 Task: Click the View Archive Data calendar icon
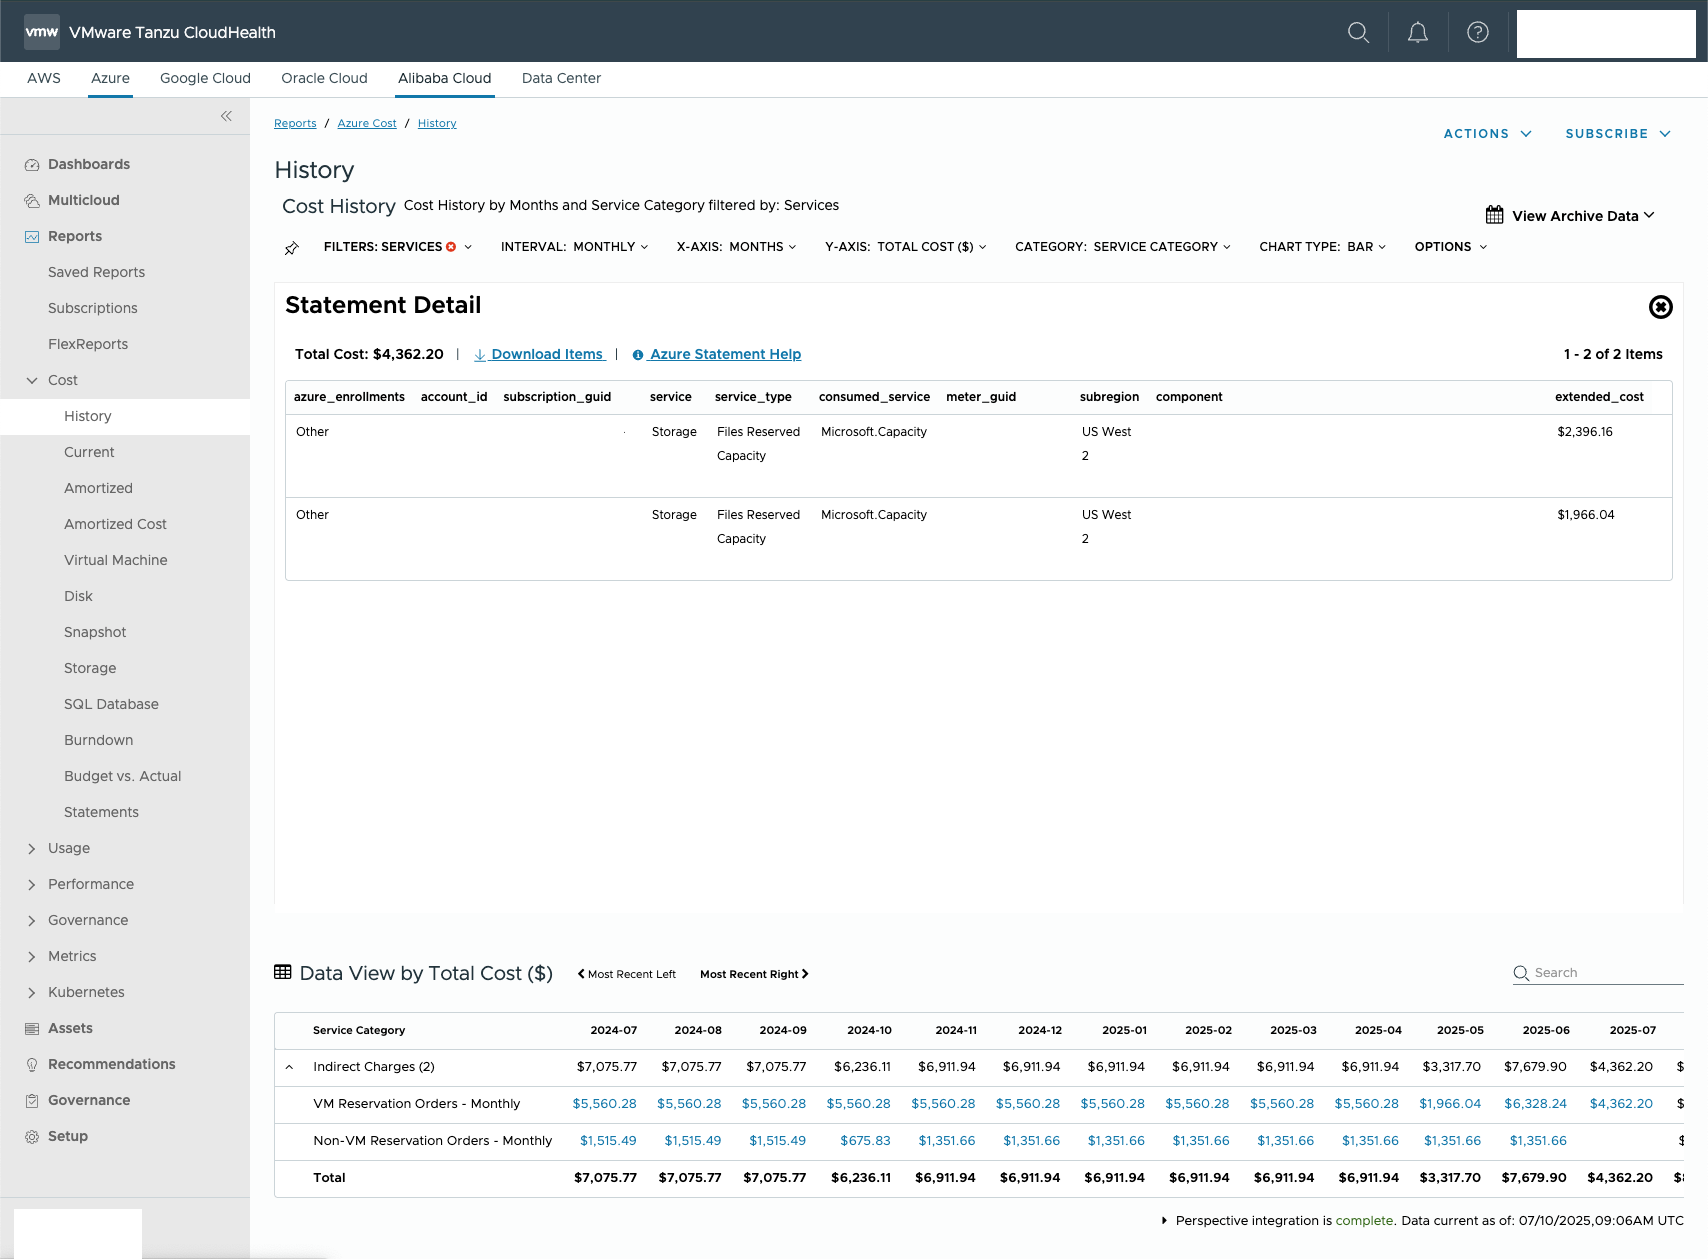coord(1494,215)
